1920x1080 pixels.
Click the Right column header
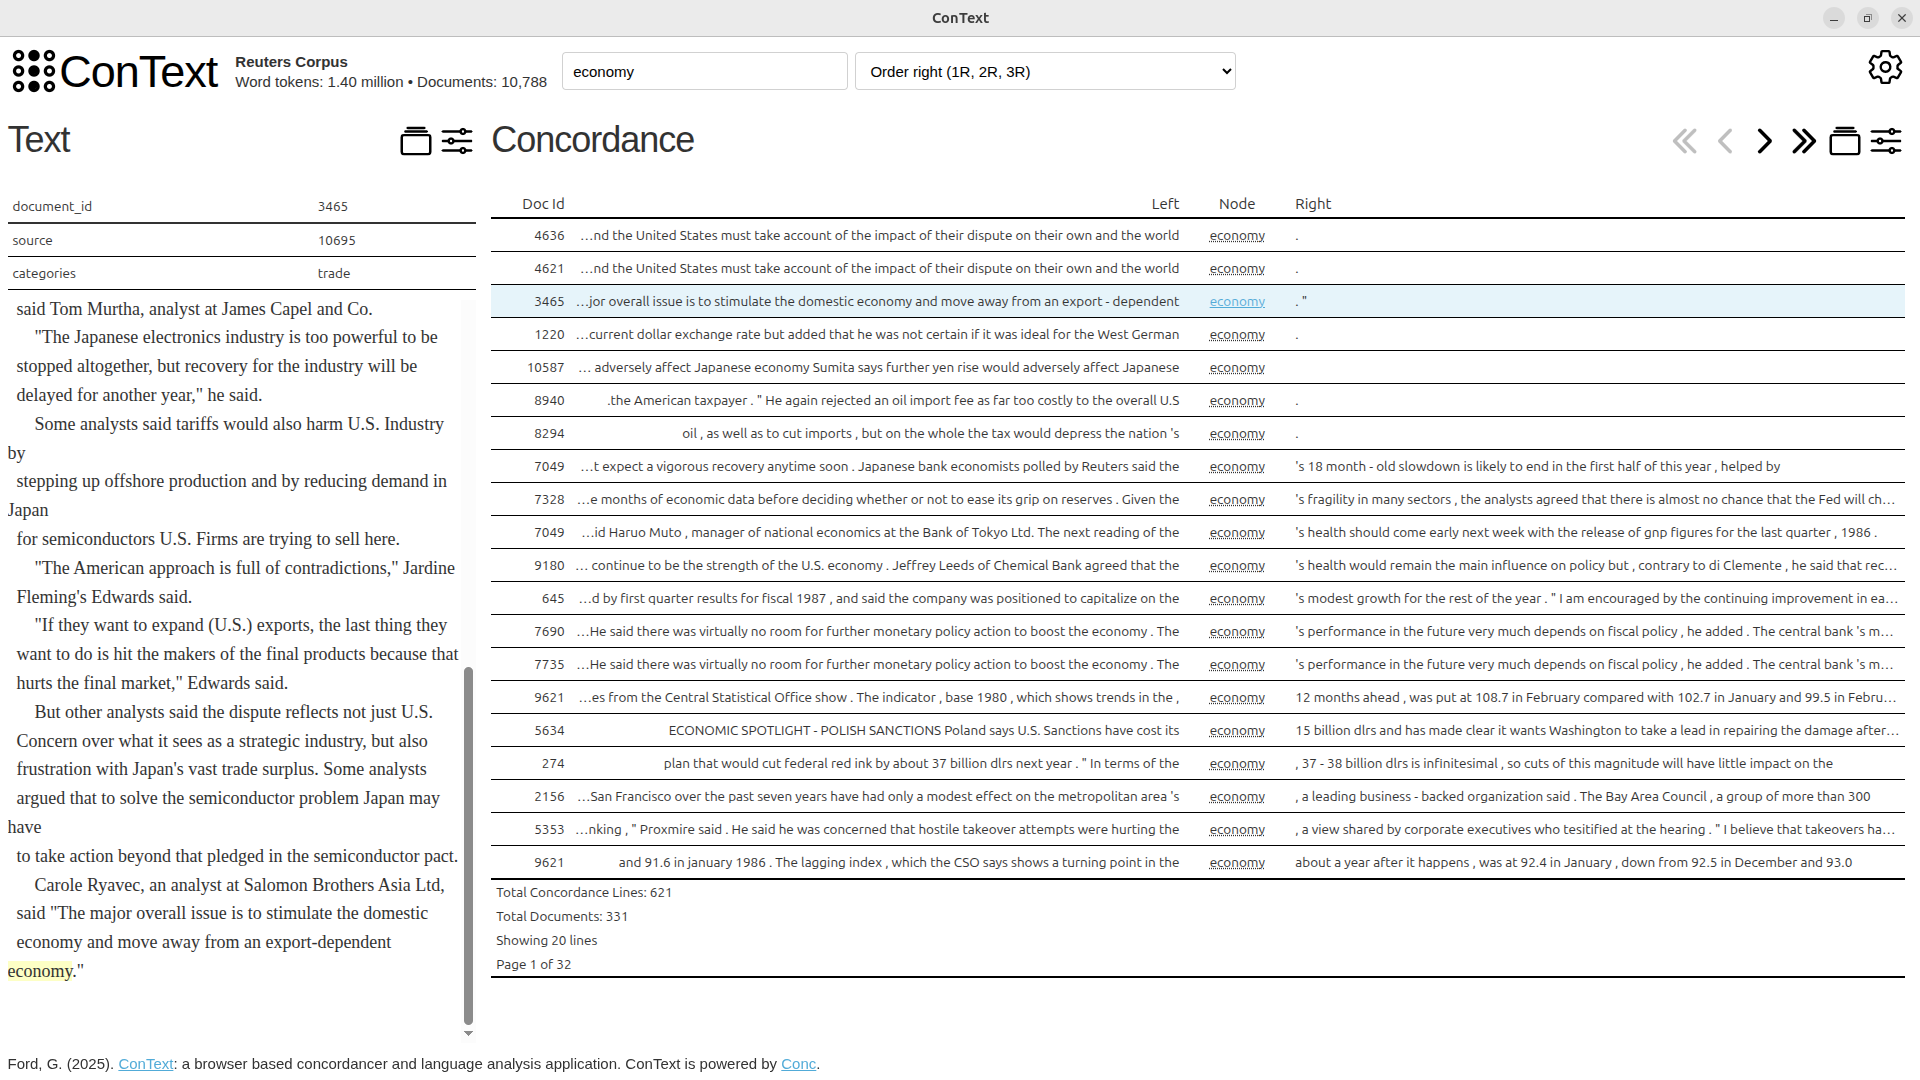click(1313, 203)
